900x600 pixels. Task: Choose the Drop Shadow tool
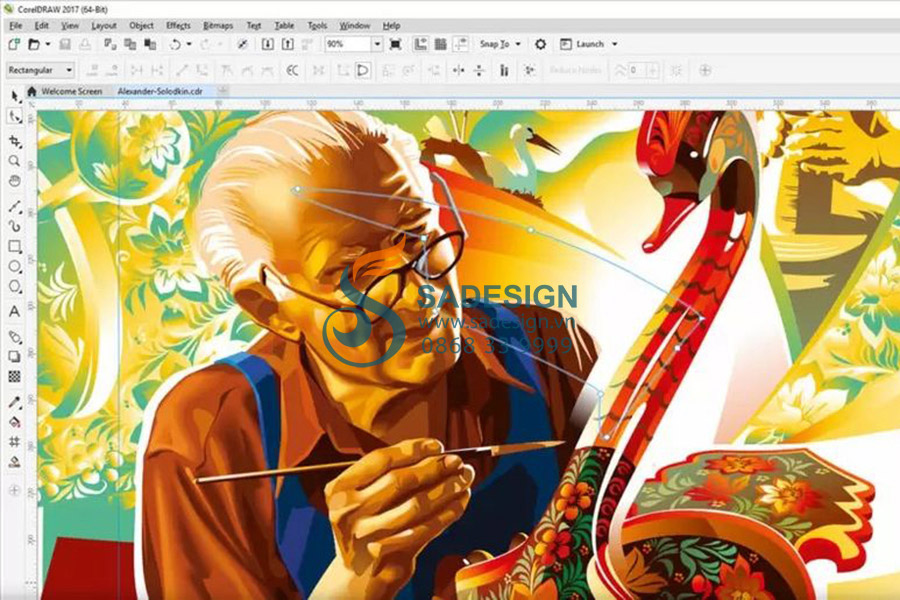pos(15,357)
